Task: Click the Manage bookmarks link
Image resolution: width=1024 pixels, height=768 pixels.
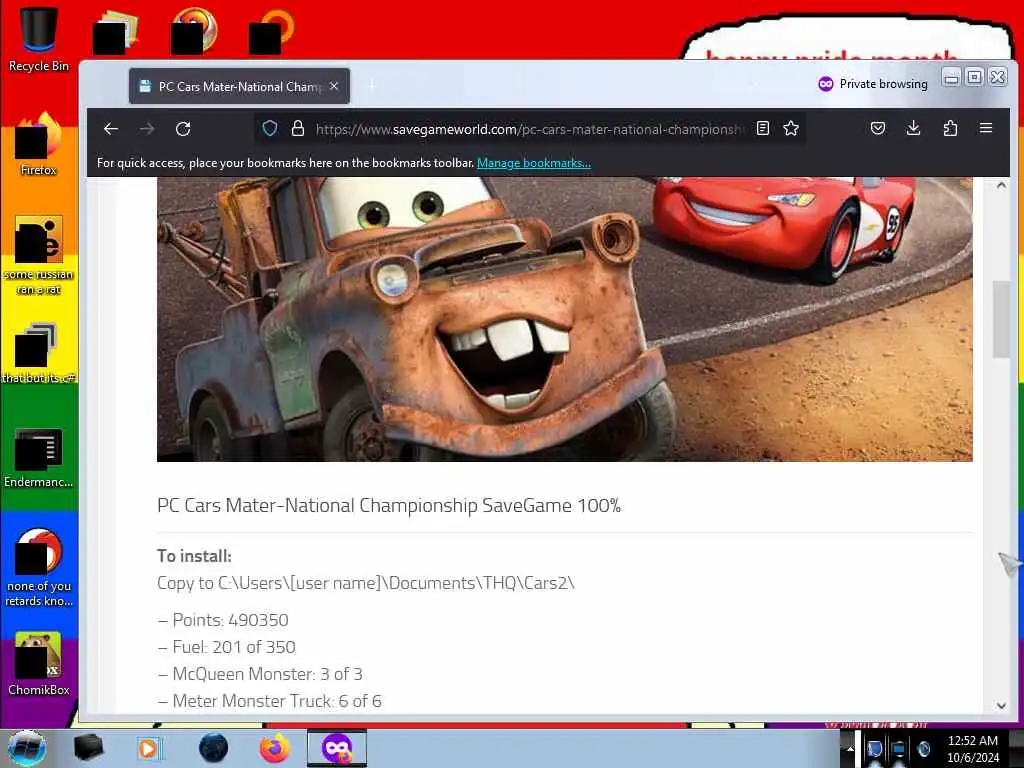Action: [x=534, y=163]
